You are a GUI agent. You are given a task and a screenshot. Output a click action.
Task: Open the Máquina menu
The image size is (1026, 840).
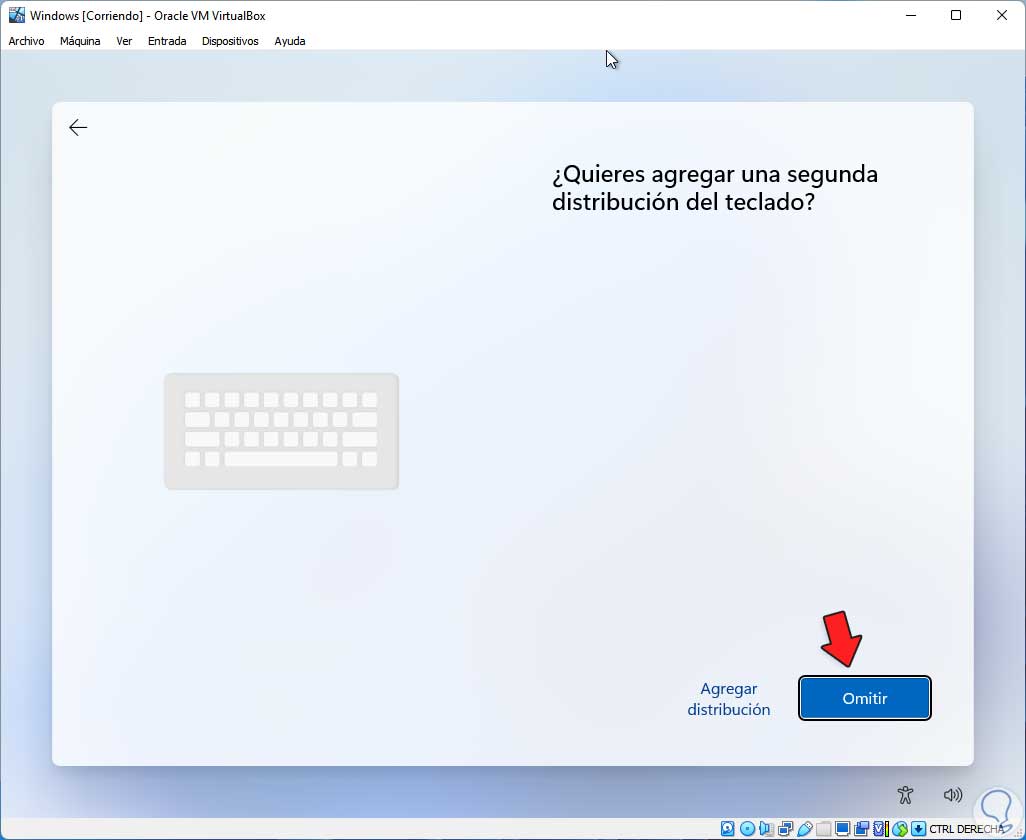point(80,41)
